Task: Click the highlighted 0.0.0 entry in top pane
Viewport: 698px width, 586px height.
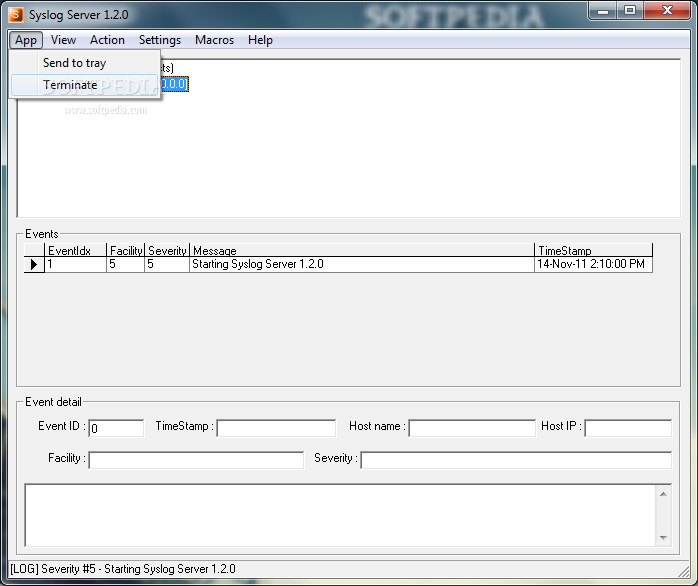Action: pyautogui.click(x=174, y=84)
